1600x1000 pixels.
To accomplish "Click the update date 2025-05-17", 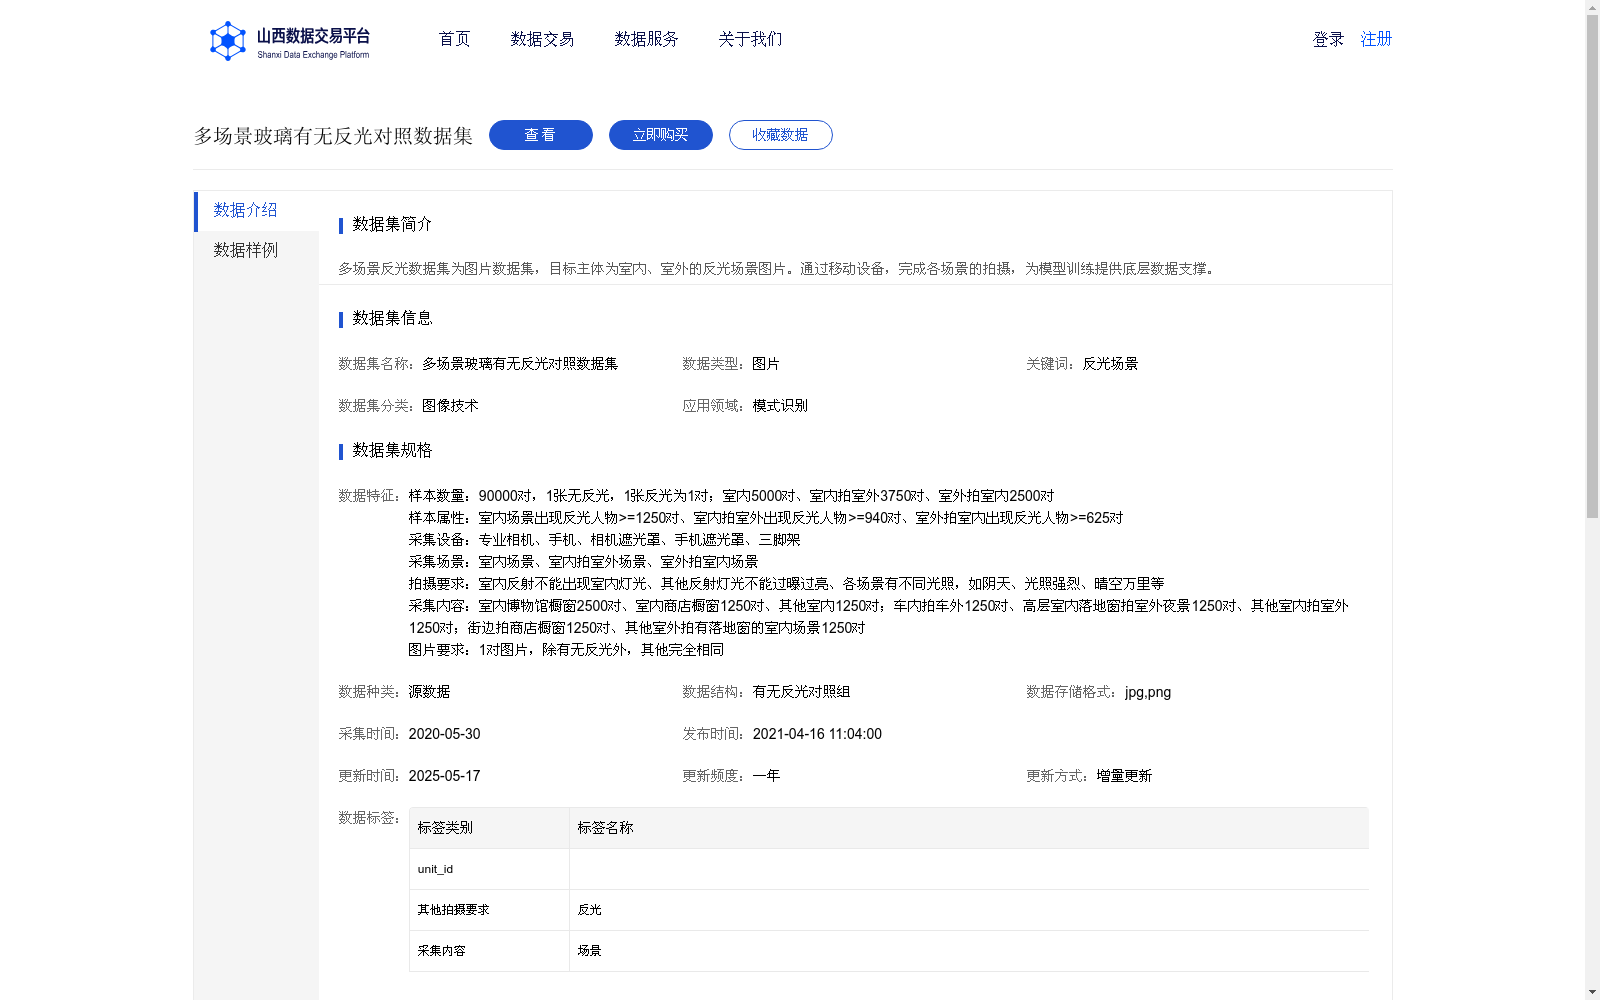I will (x=444, y=776).
